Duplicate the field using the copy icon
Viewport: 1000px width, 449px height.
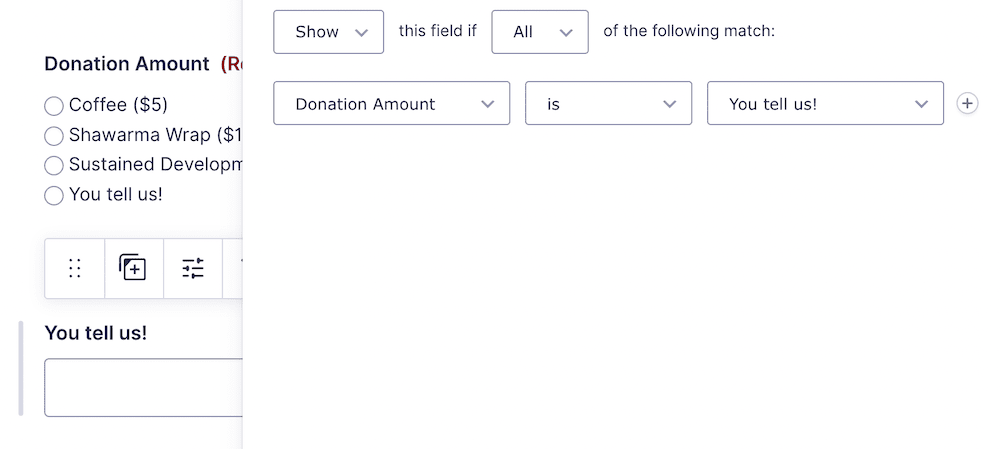[133, 268]
